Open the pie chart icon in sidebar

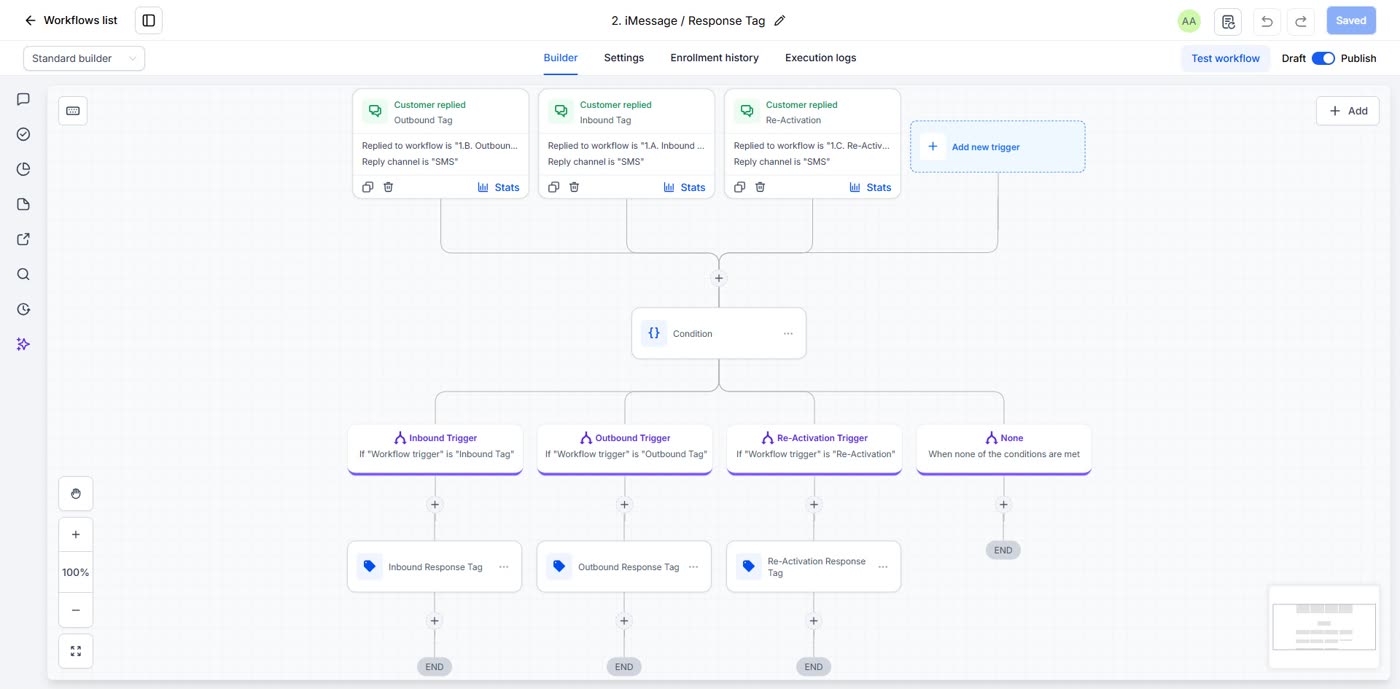(x=23, y=169)
